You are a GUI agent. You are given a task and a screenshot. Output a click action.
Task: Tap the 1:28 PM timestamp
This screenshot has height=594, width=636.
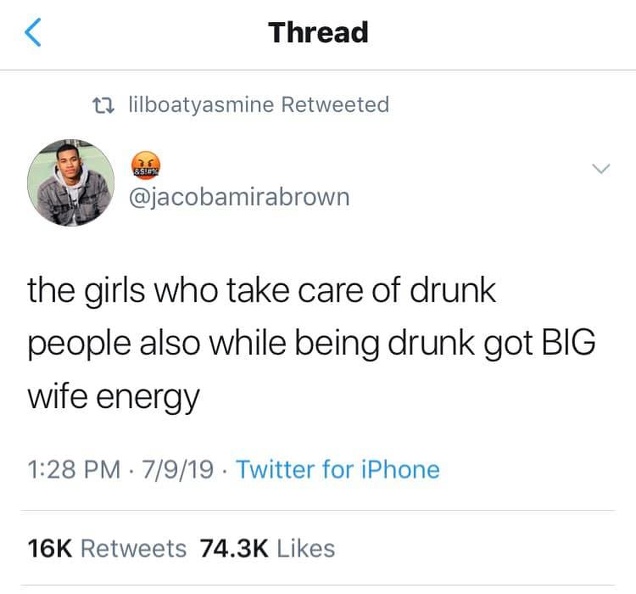(74, 470)
